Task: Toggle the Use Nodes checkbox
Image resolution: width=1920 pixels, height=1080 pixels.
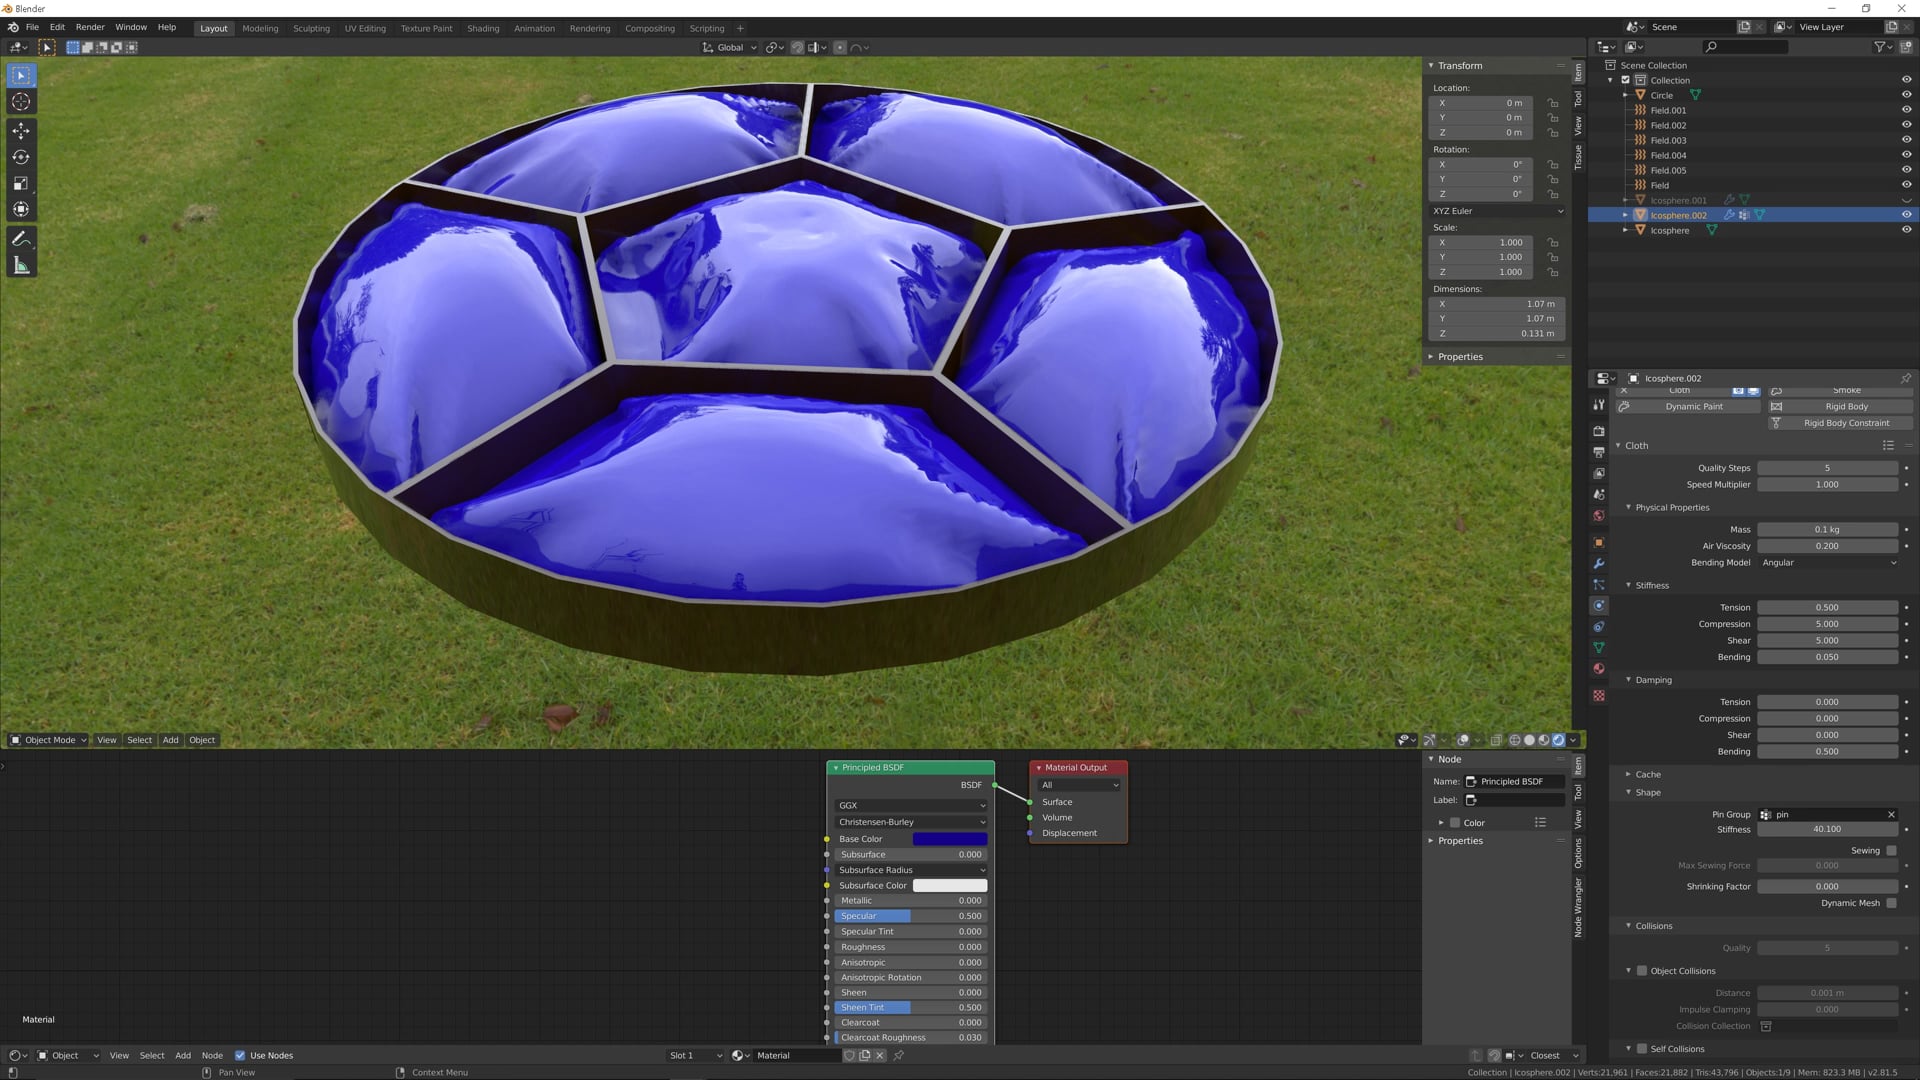Action: point(240,1055)
